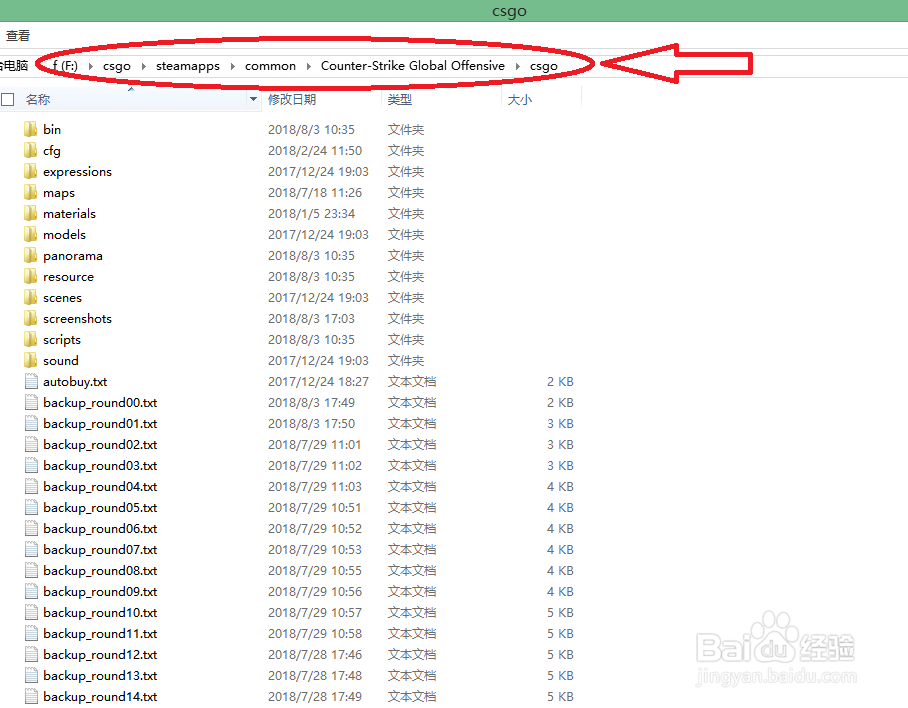Click the materials folder icon
Screen dimensions: 908x708
point(31,214)
